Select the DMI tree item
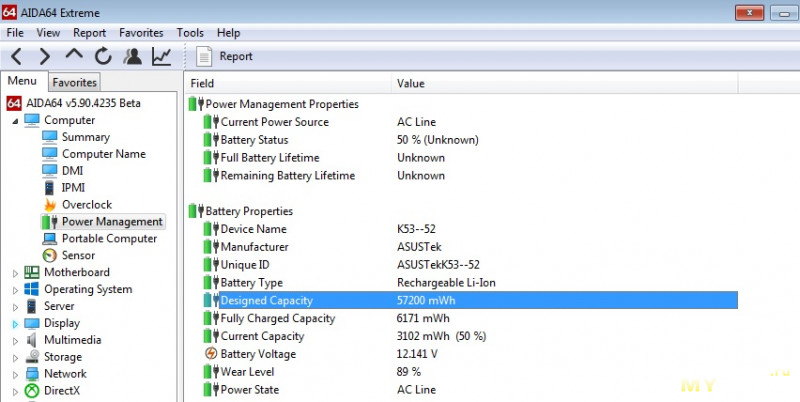Screen dimensions: 800x402 coord(72,170)
